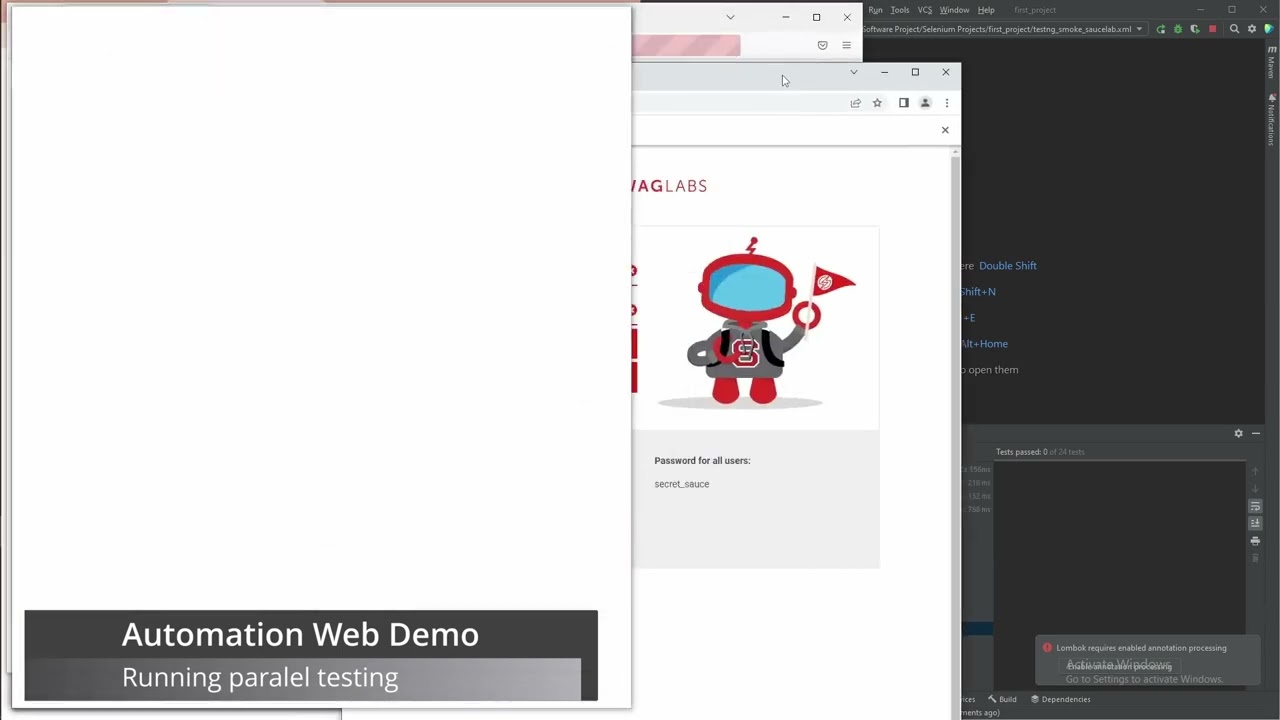Screen dimensions: 1280x720
Task: Open IntelliJ settings gear in top toolbar
Action: coord(1251,29)
